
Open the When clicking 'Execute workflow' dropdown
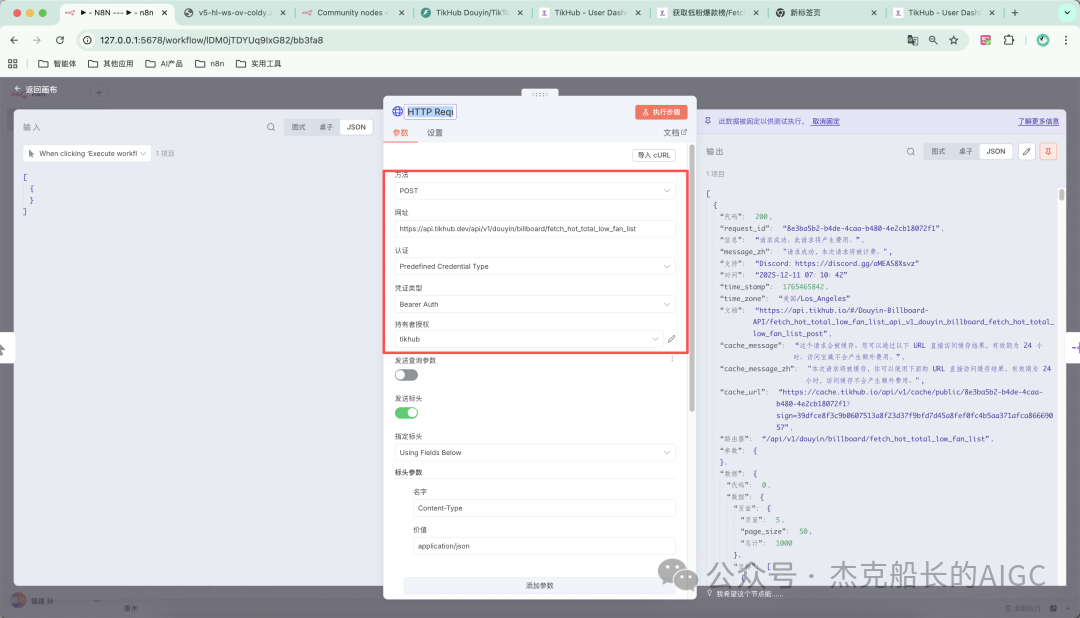[x=87, y=154]
